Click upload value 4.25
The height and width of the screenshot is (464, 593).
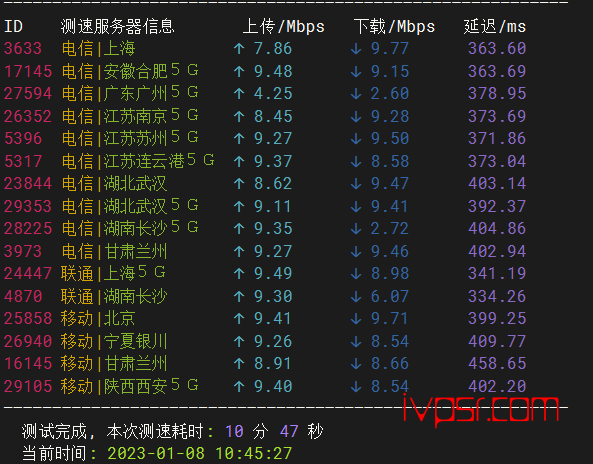tap(273, 93)
